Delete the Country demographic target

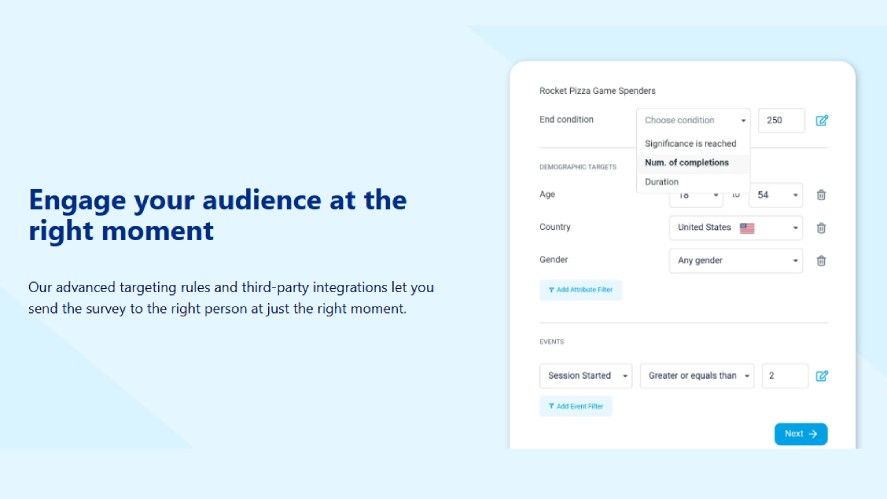[821, 228]
